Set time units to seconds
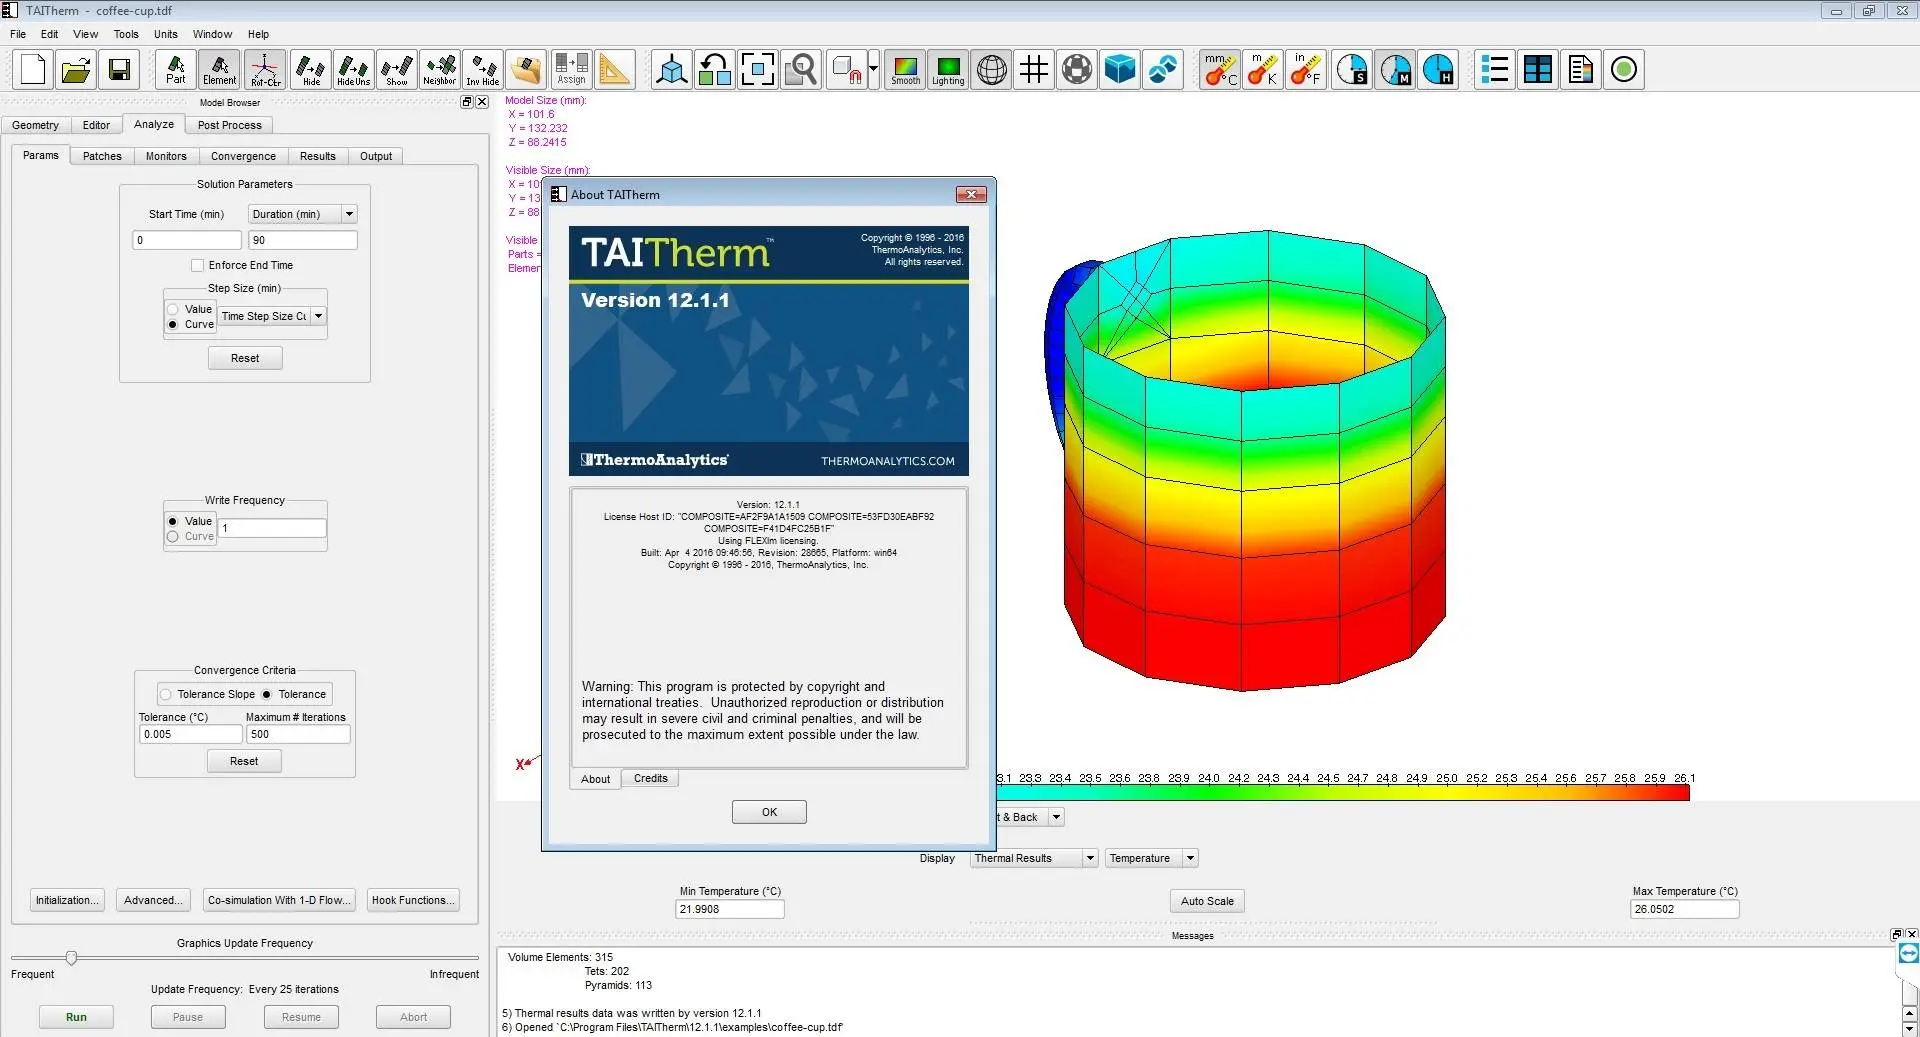Screen dimensions: 1920x1037 tap(1353, 70)
